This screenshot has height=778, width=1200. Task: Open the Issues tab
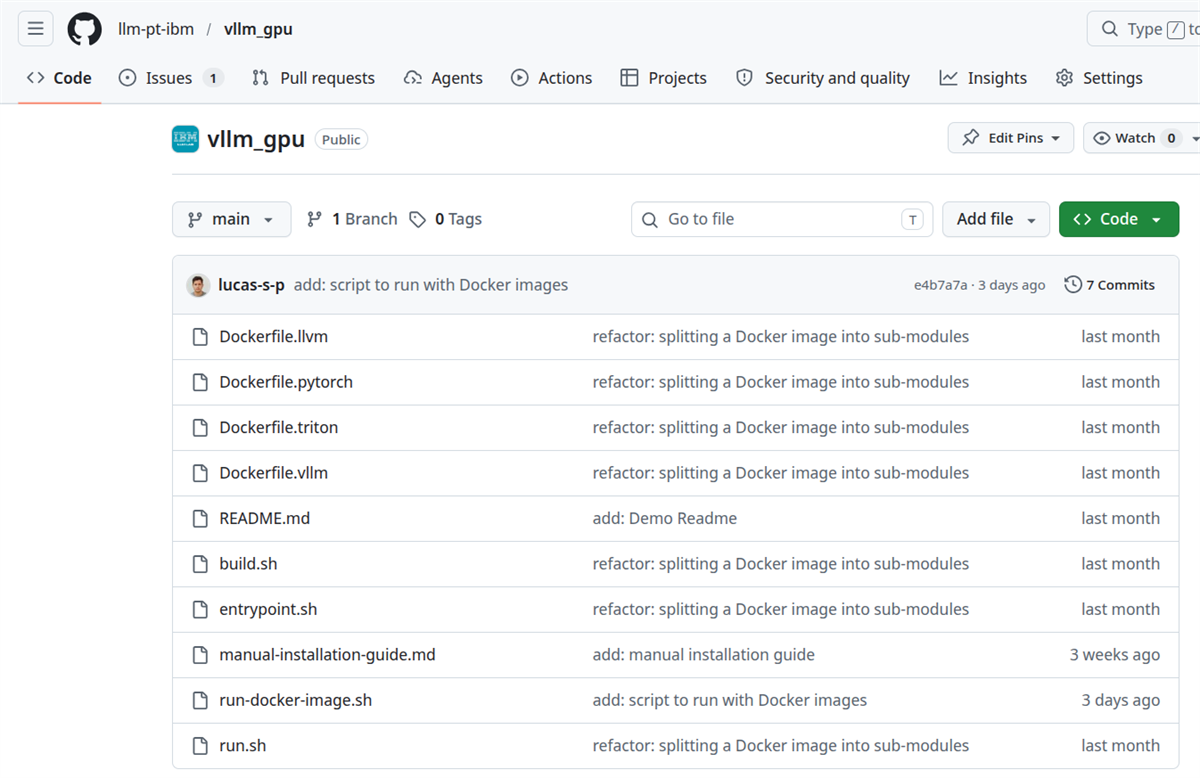coord(171,78)
